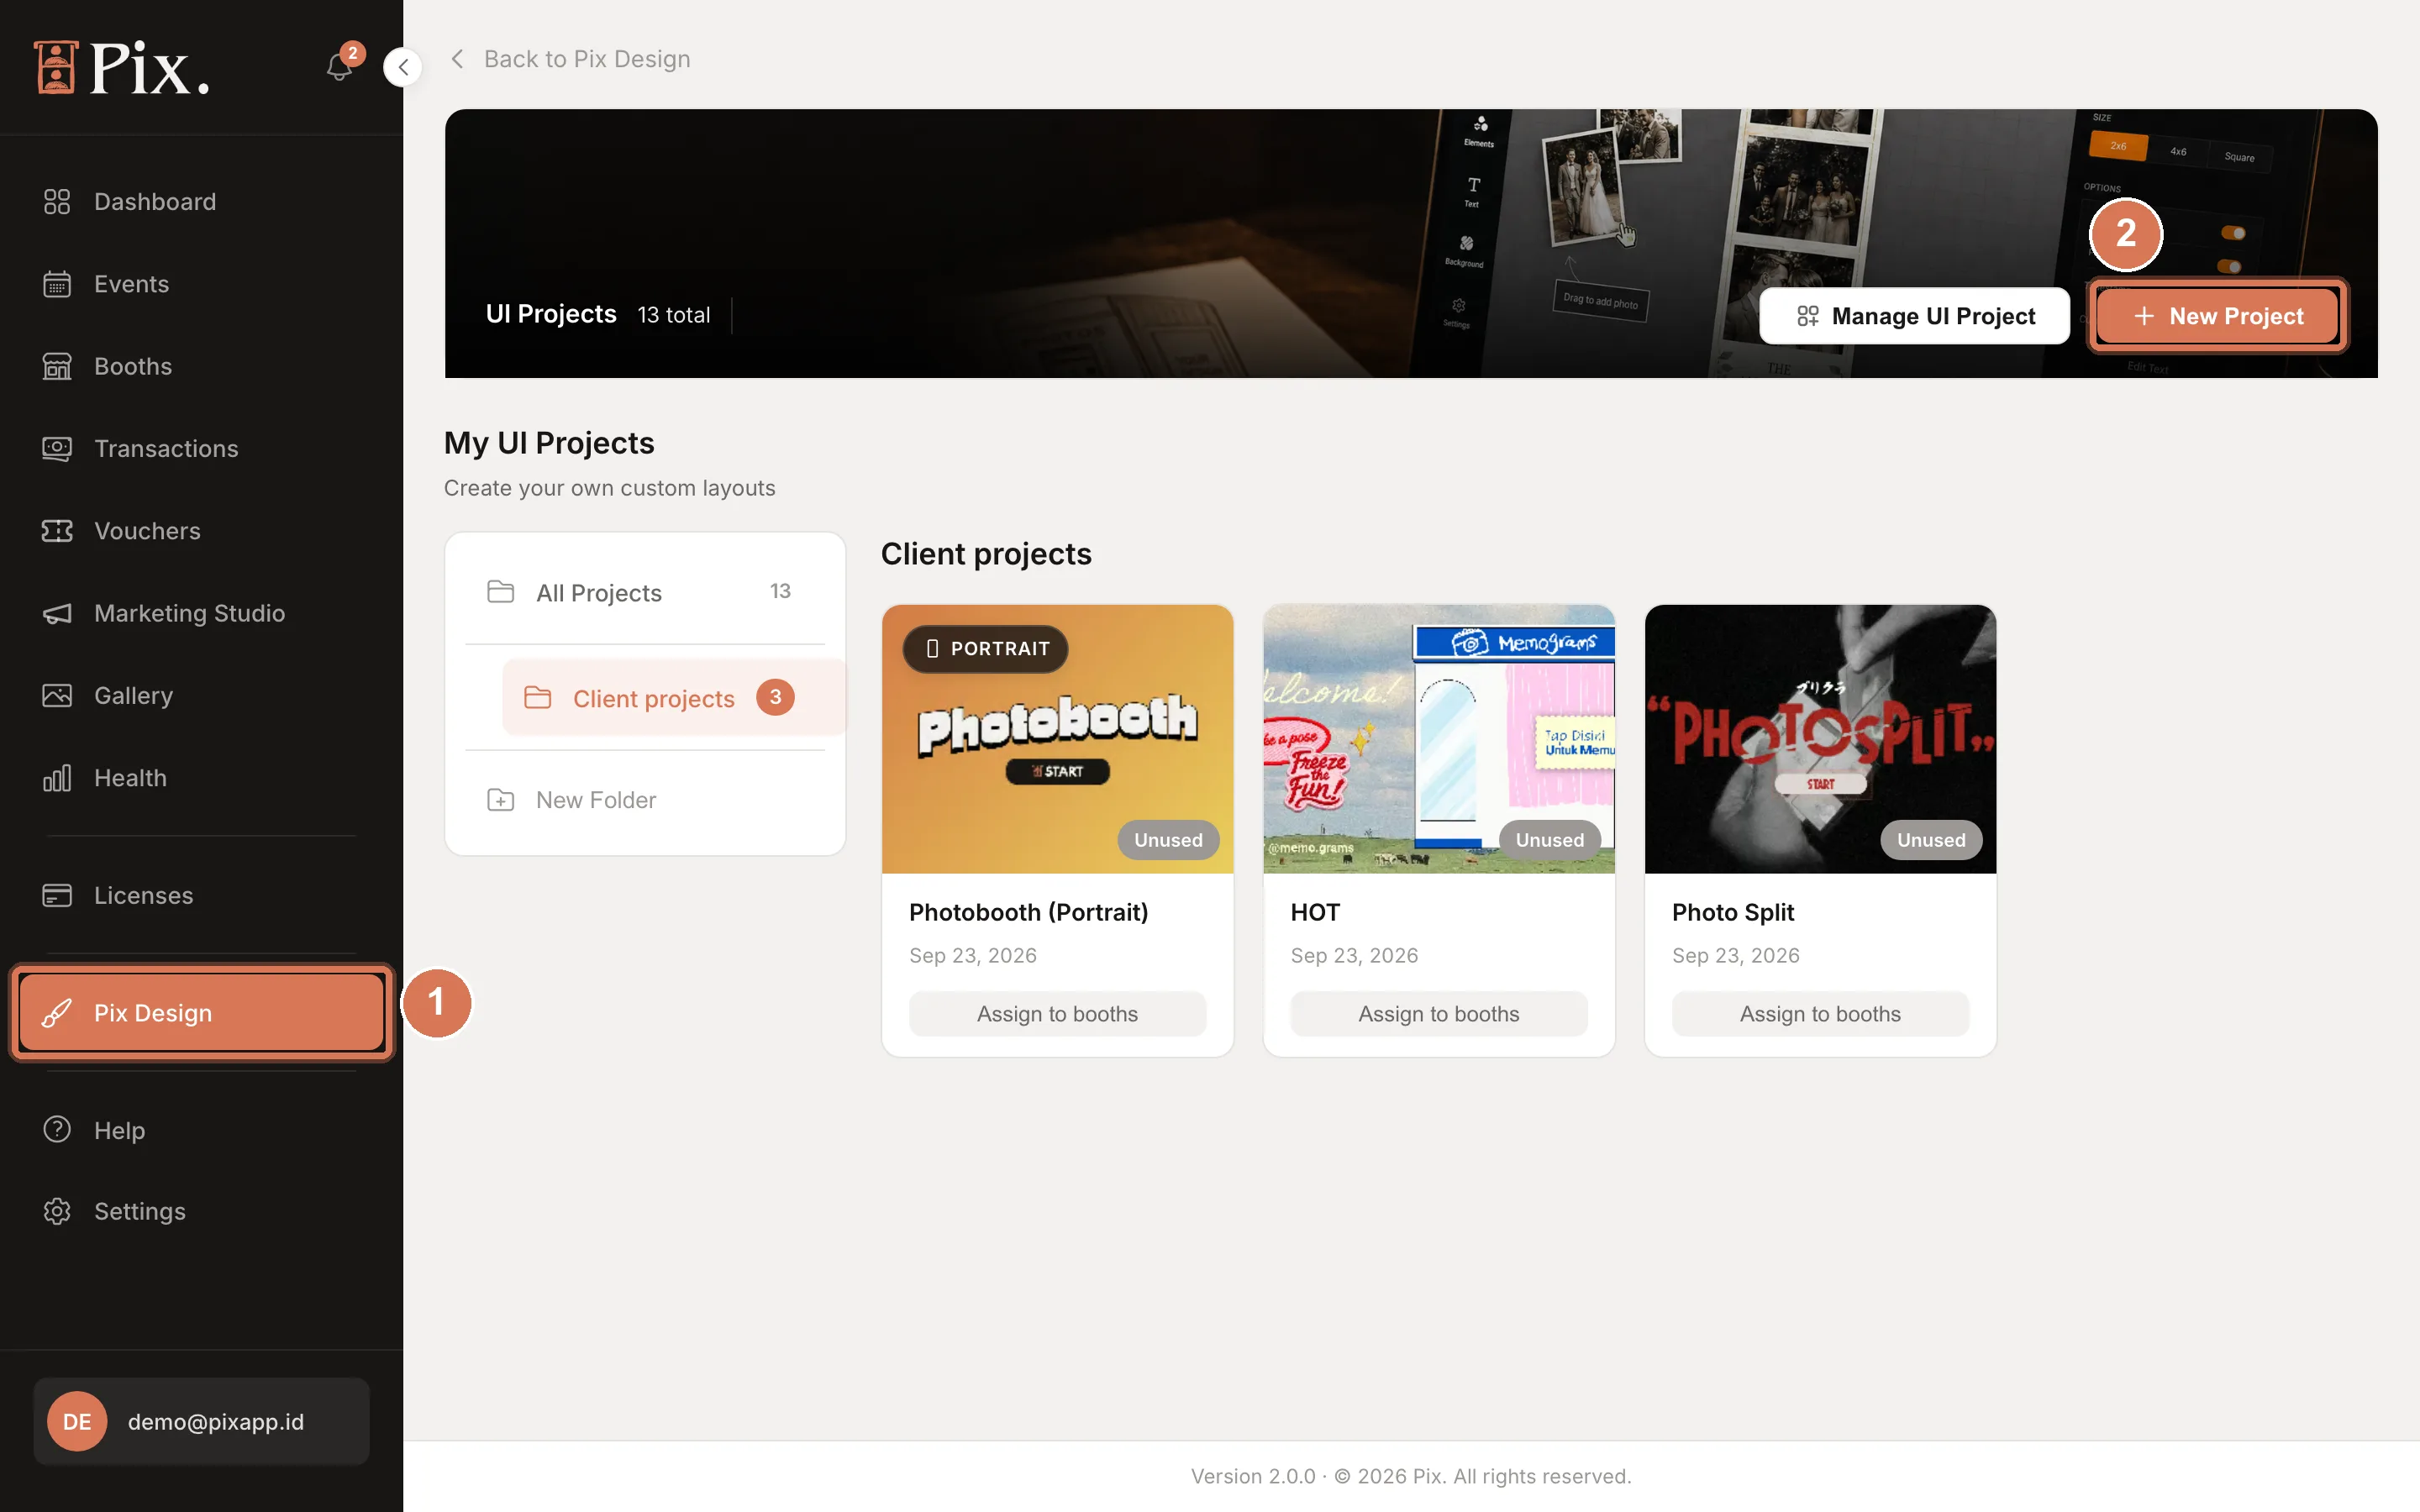
Task: Open the Booths section
Action: [x=201, y=366]
